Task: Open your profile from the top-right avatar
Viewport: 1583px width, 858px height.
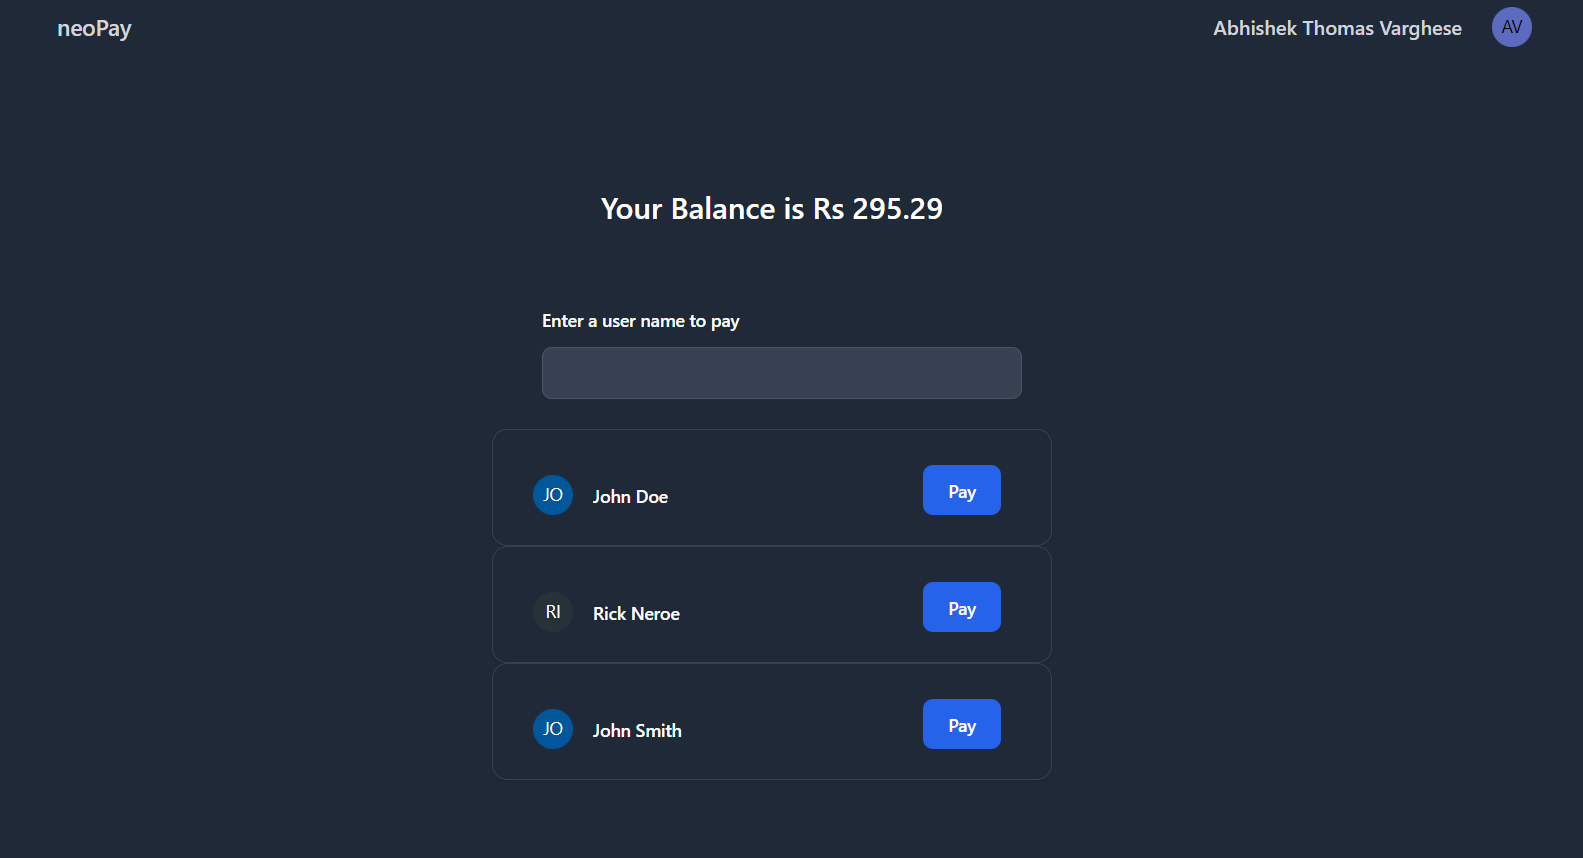Action: click(1511, 27)
